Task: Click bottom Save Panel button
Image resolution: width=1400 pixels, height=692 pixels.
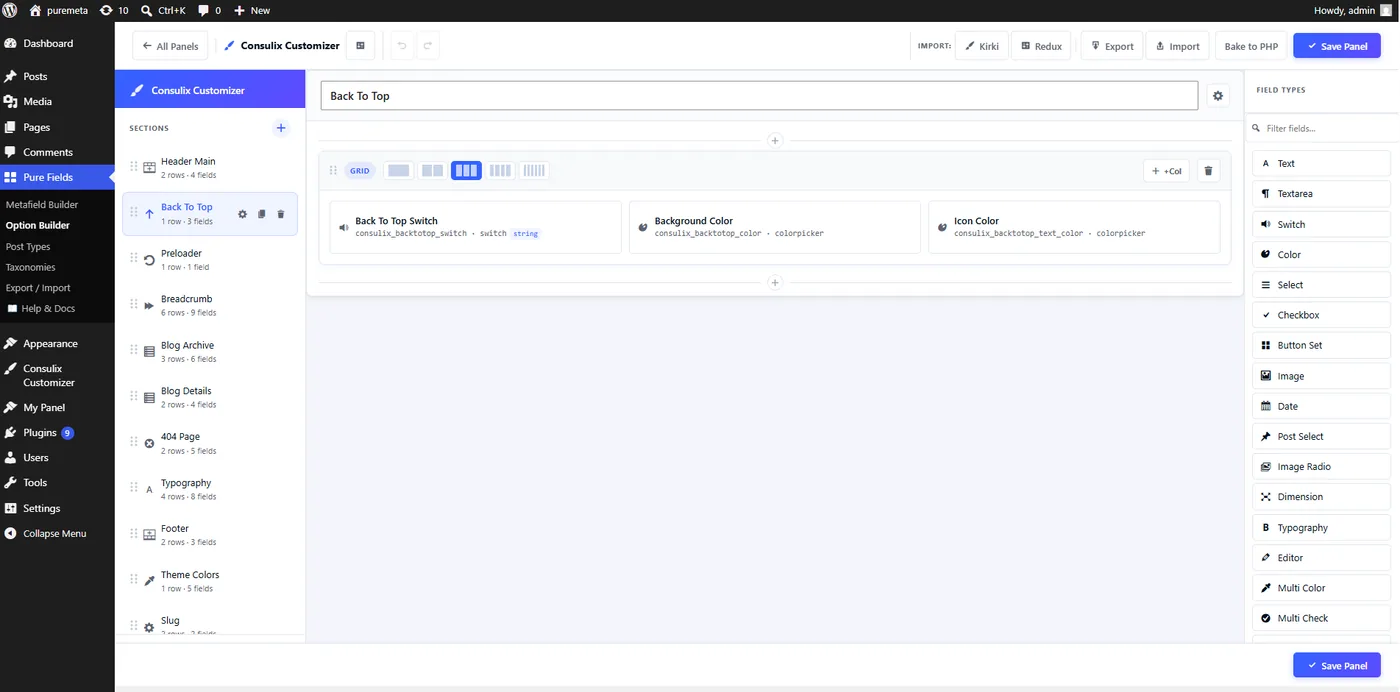Action: click(x=1337, y=666)
